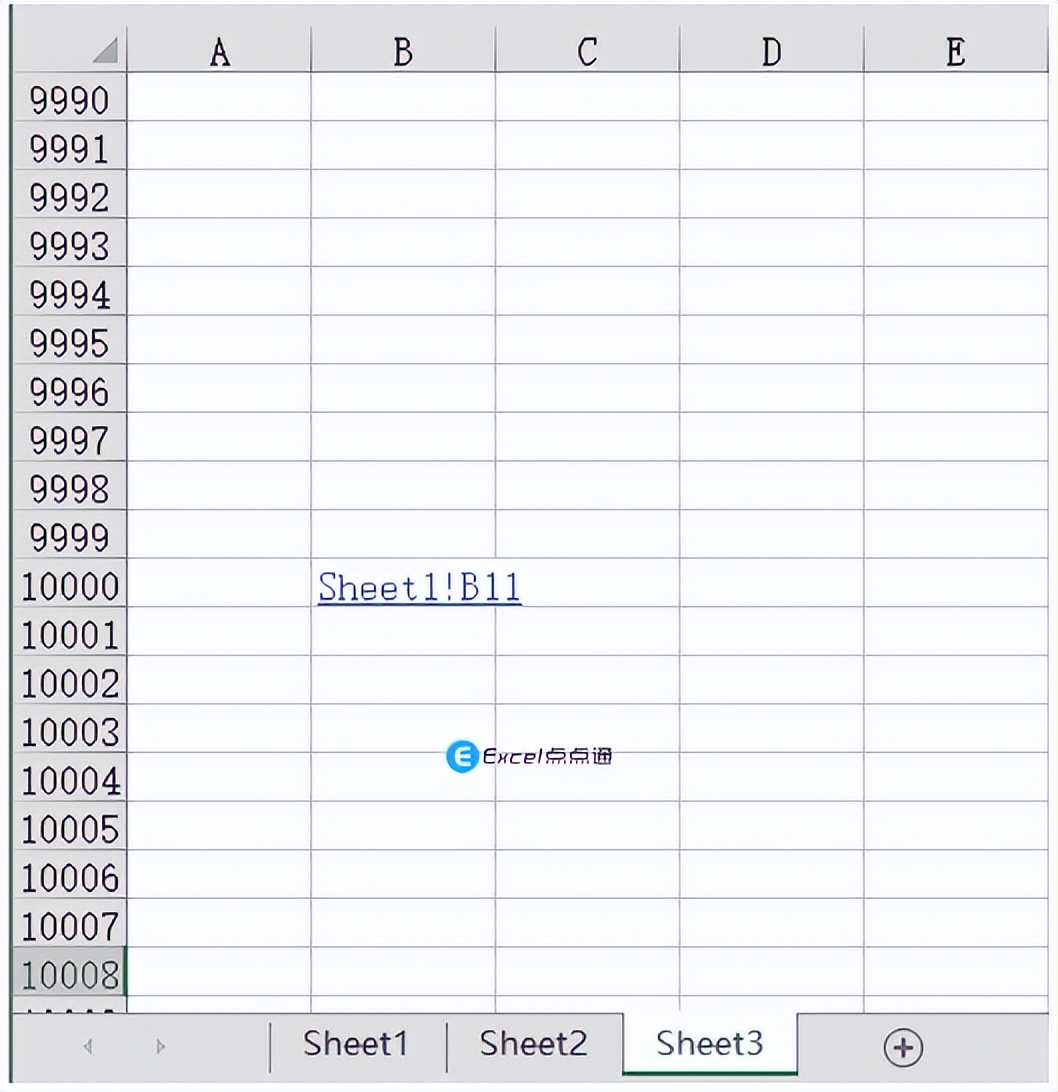Select row 9993 header

coord(70,243)
